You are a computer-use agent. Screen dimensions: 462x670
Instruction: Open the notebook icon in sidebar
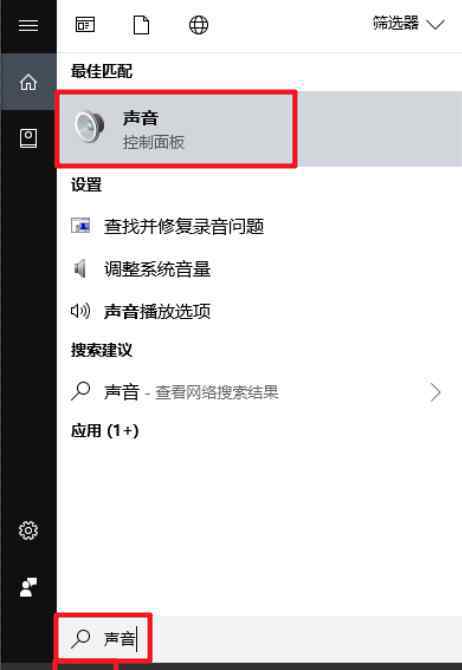pos(28,139)
